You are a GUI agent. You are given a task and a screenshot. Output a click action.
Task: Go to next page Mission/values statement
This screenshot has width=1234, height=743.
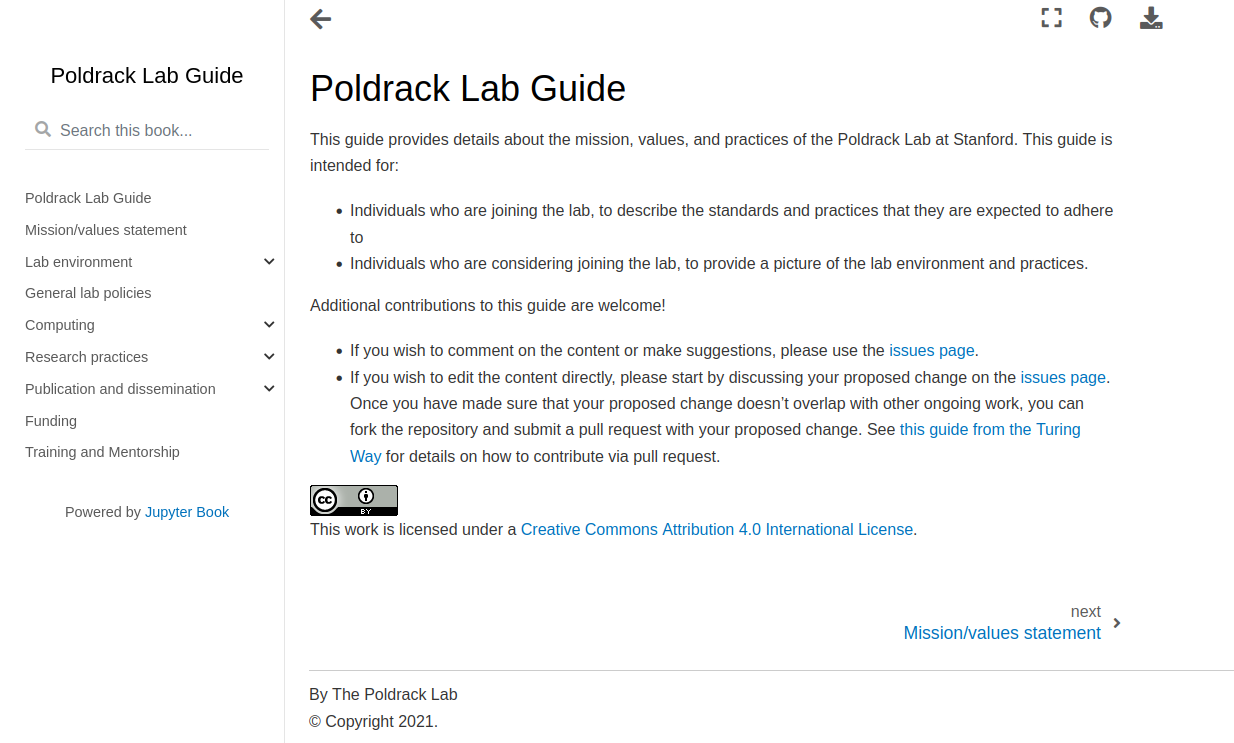tap(1001, 633)
